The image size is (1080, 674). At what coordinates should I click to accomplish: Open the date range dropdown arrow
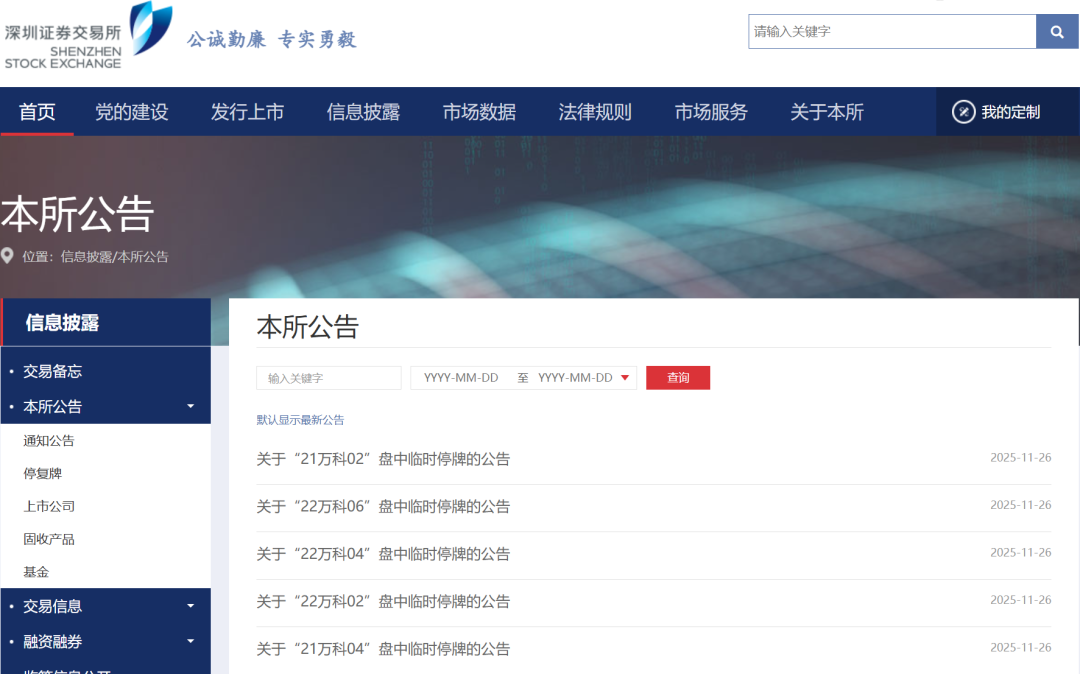point(625,378)
